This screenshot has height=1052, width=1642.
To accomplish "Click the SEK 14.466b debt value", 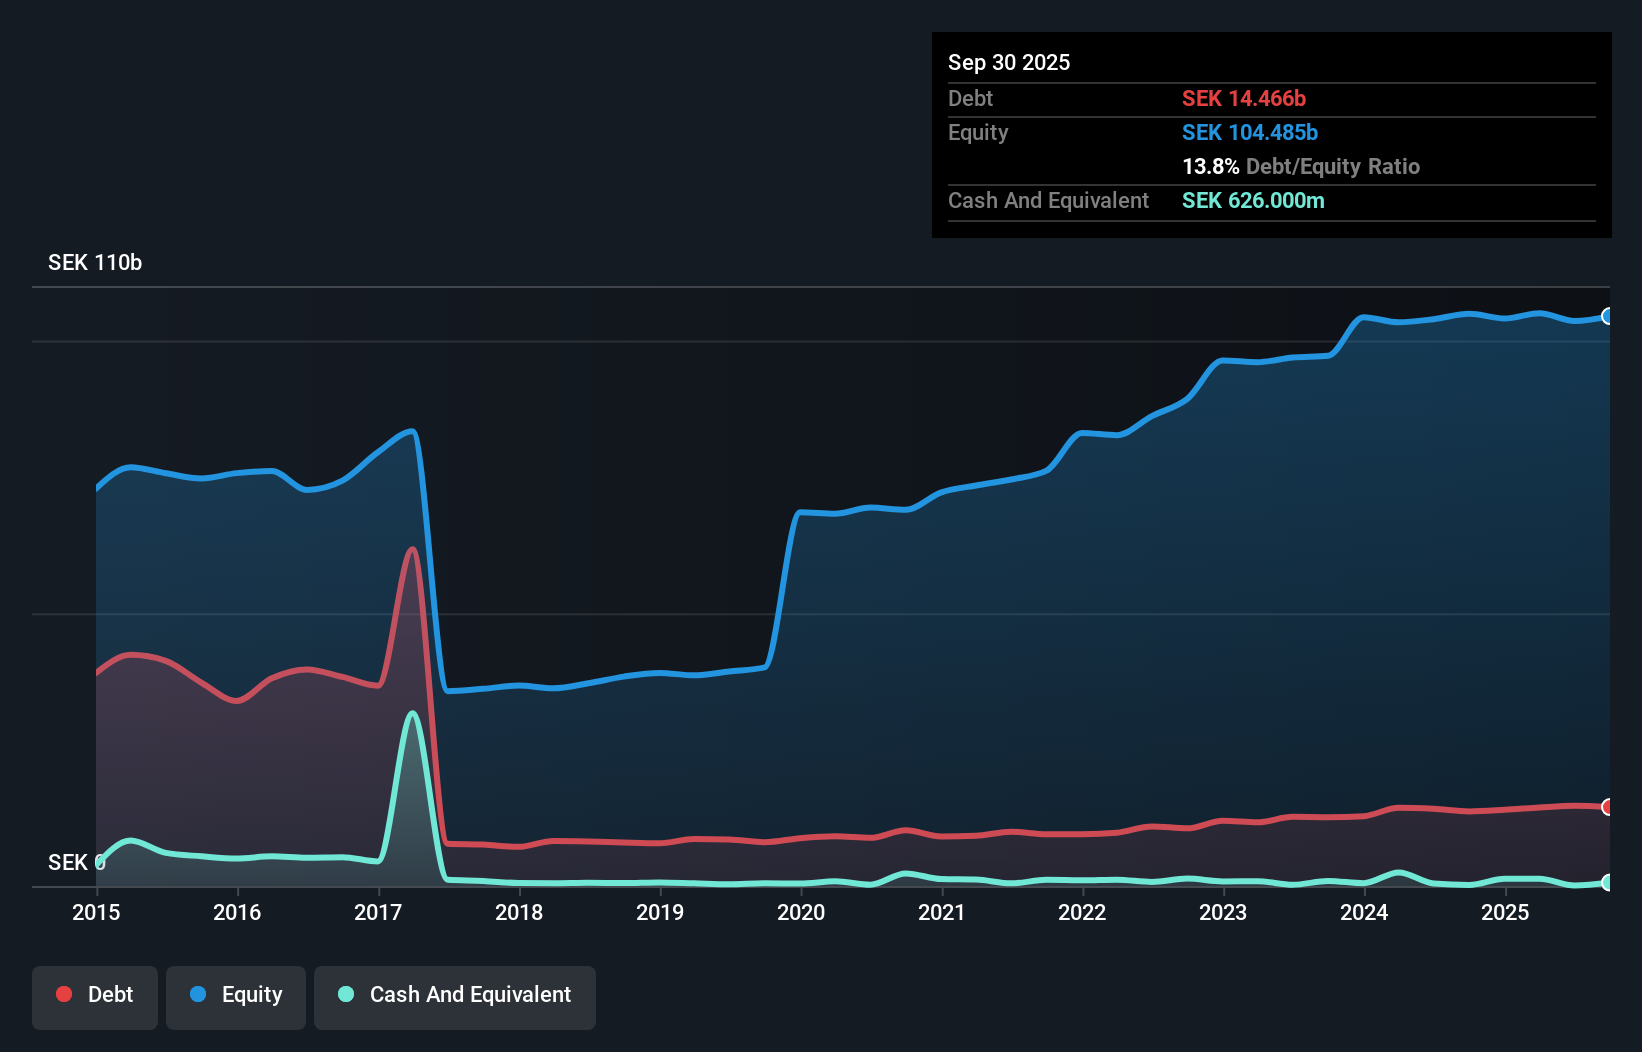I will (x=1244, y=98).
